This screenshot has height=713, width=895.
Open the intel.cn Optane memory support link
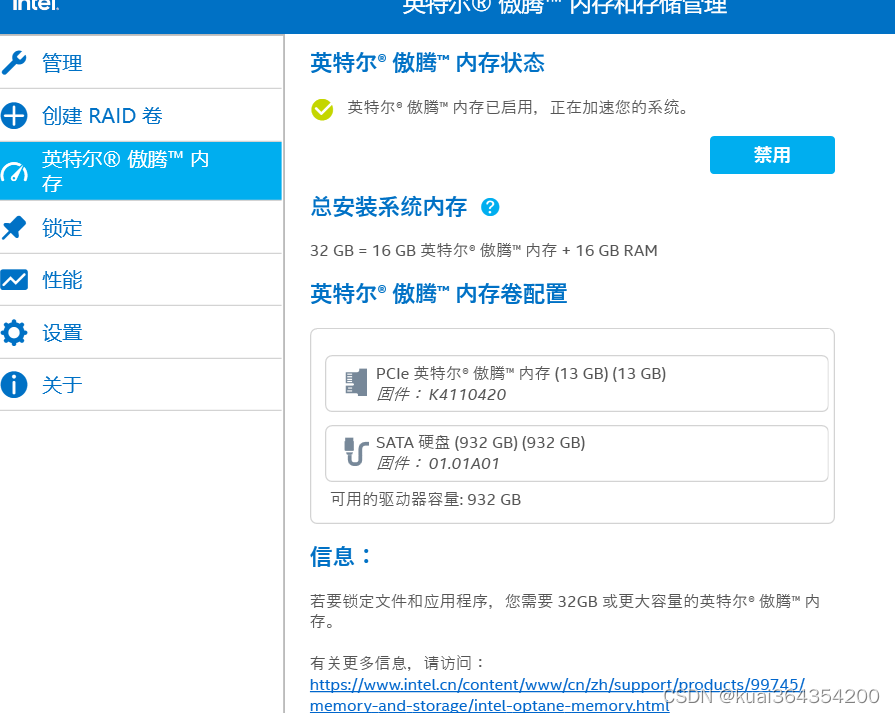557,695
